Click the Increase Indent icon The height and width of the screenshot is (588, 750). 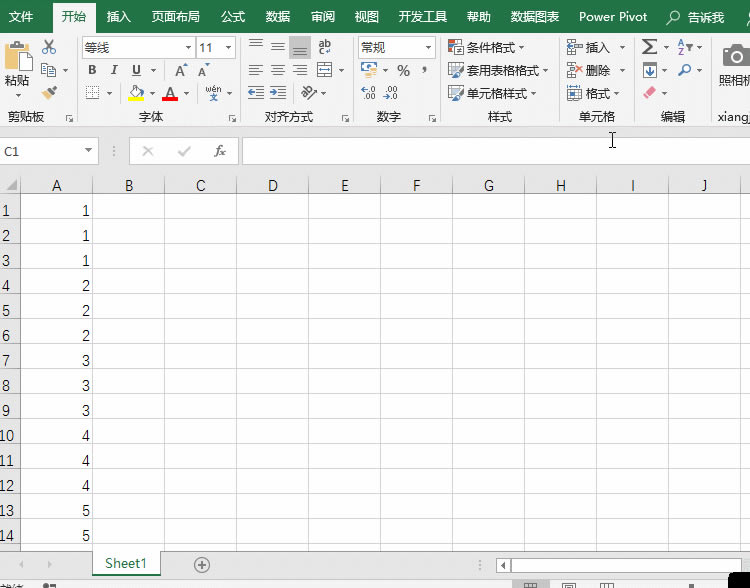tap(278, 92)
